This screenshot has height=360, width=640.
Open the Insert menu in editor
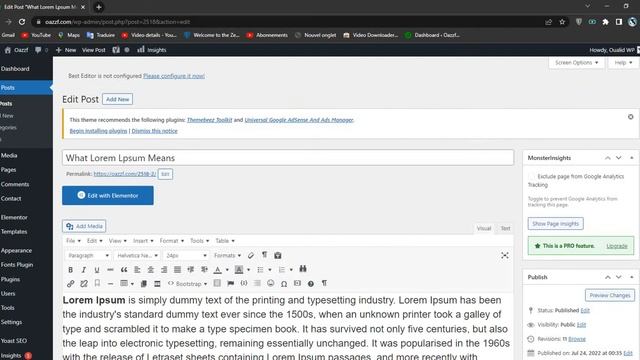click(x=143, y=241)
